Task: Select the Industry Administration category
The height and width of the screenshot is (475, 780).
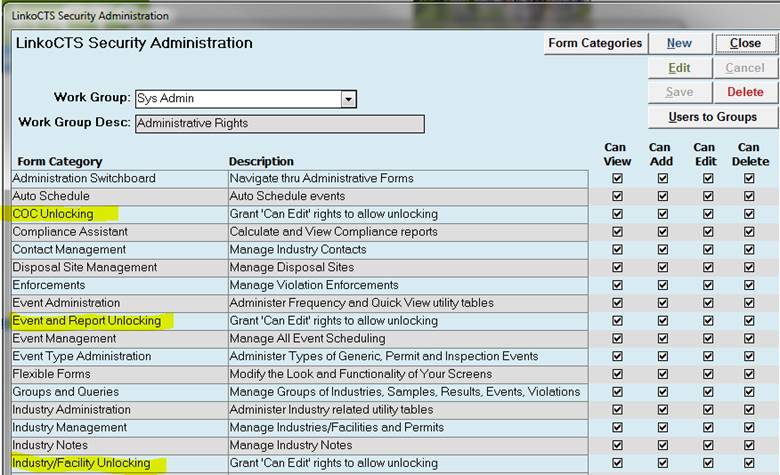Action: 119,410
